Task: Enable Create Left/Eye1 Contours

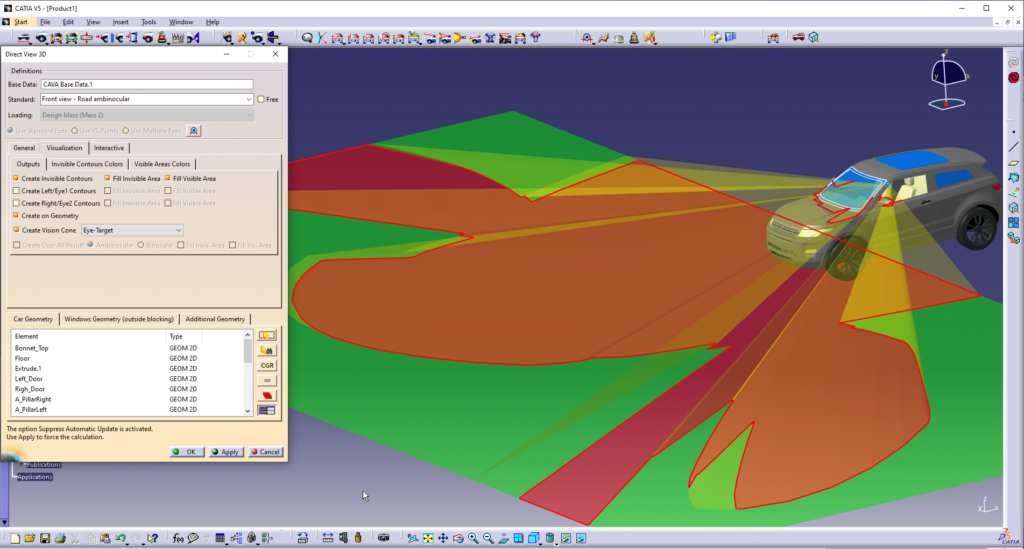Action: point(16,191)
